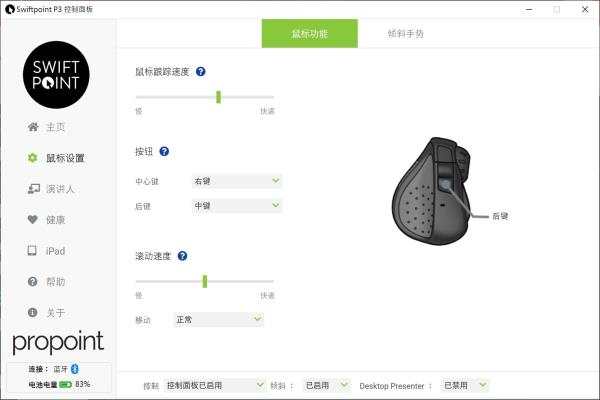Expand the 中心键 dropdown showing 右键
The height and width of the screenshot is (400, 600).
236,181
